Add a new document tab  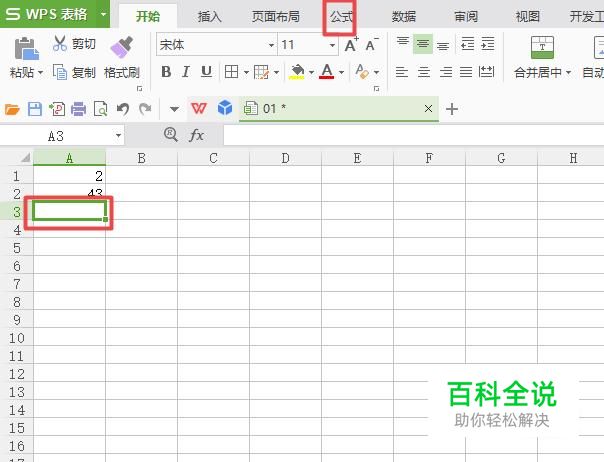(452, 109)
